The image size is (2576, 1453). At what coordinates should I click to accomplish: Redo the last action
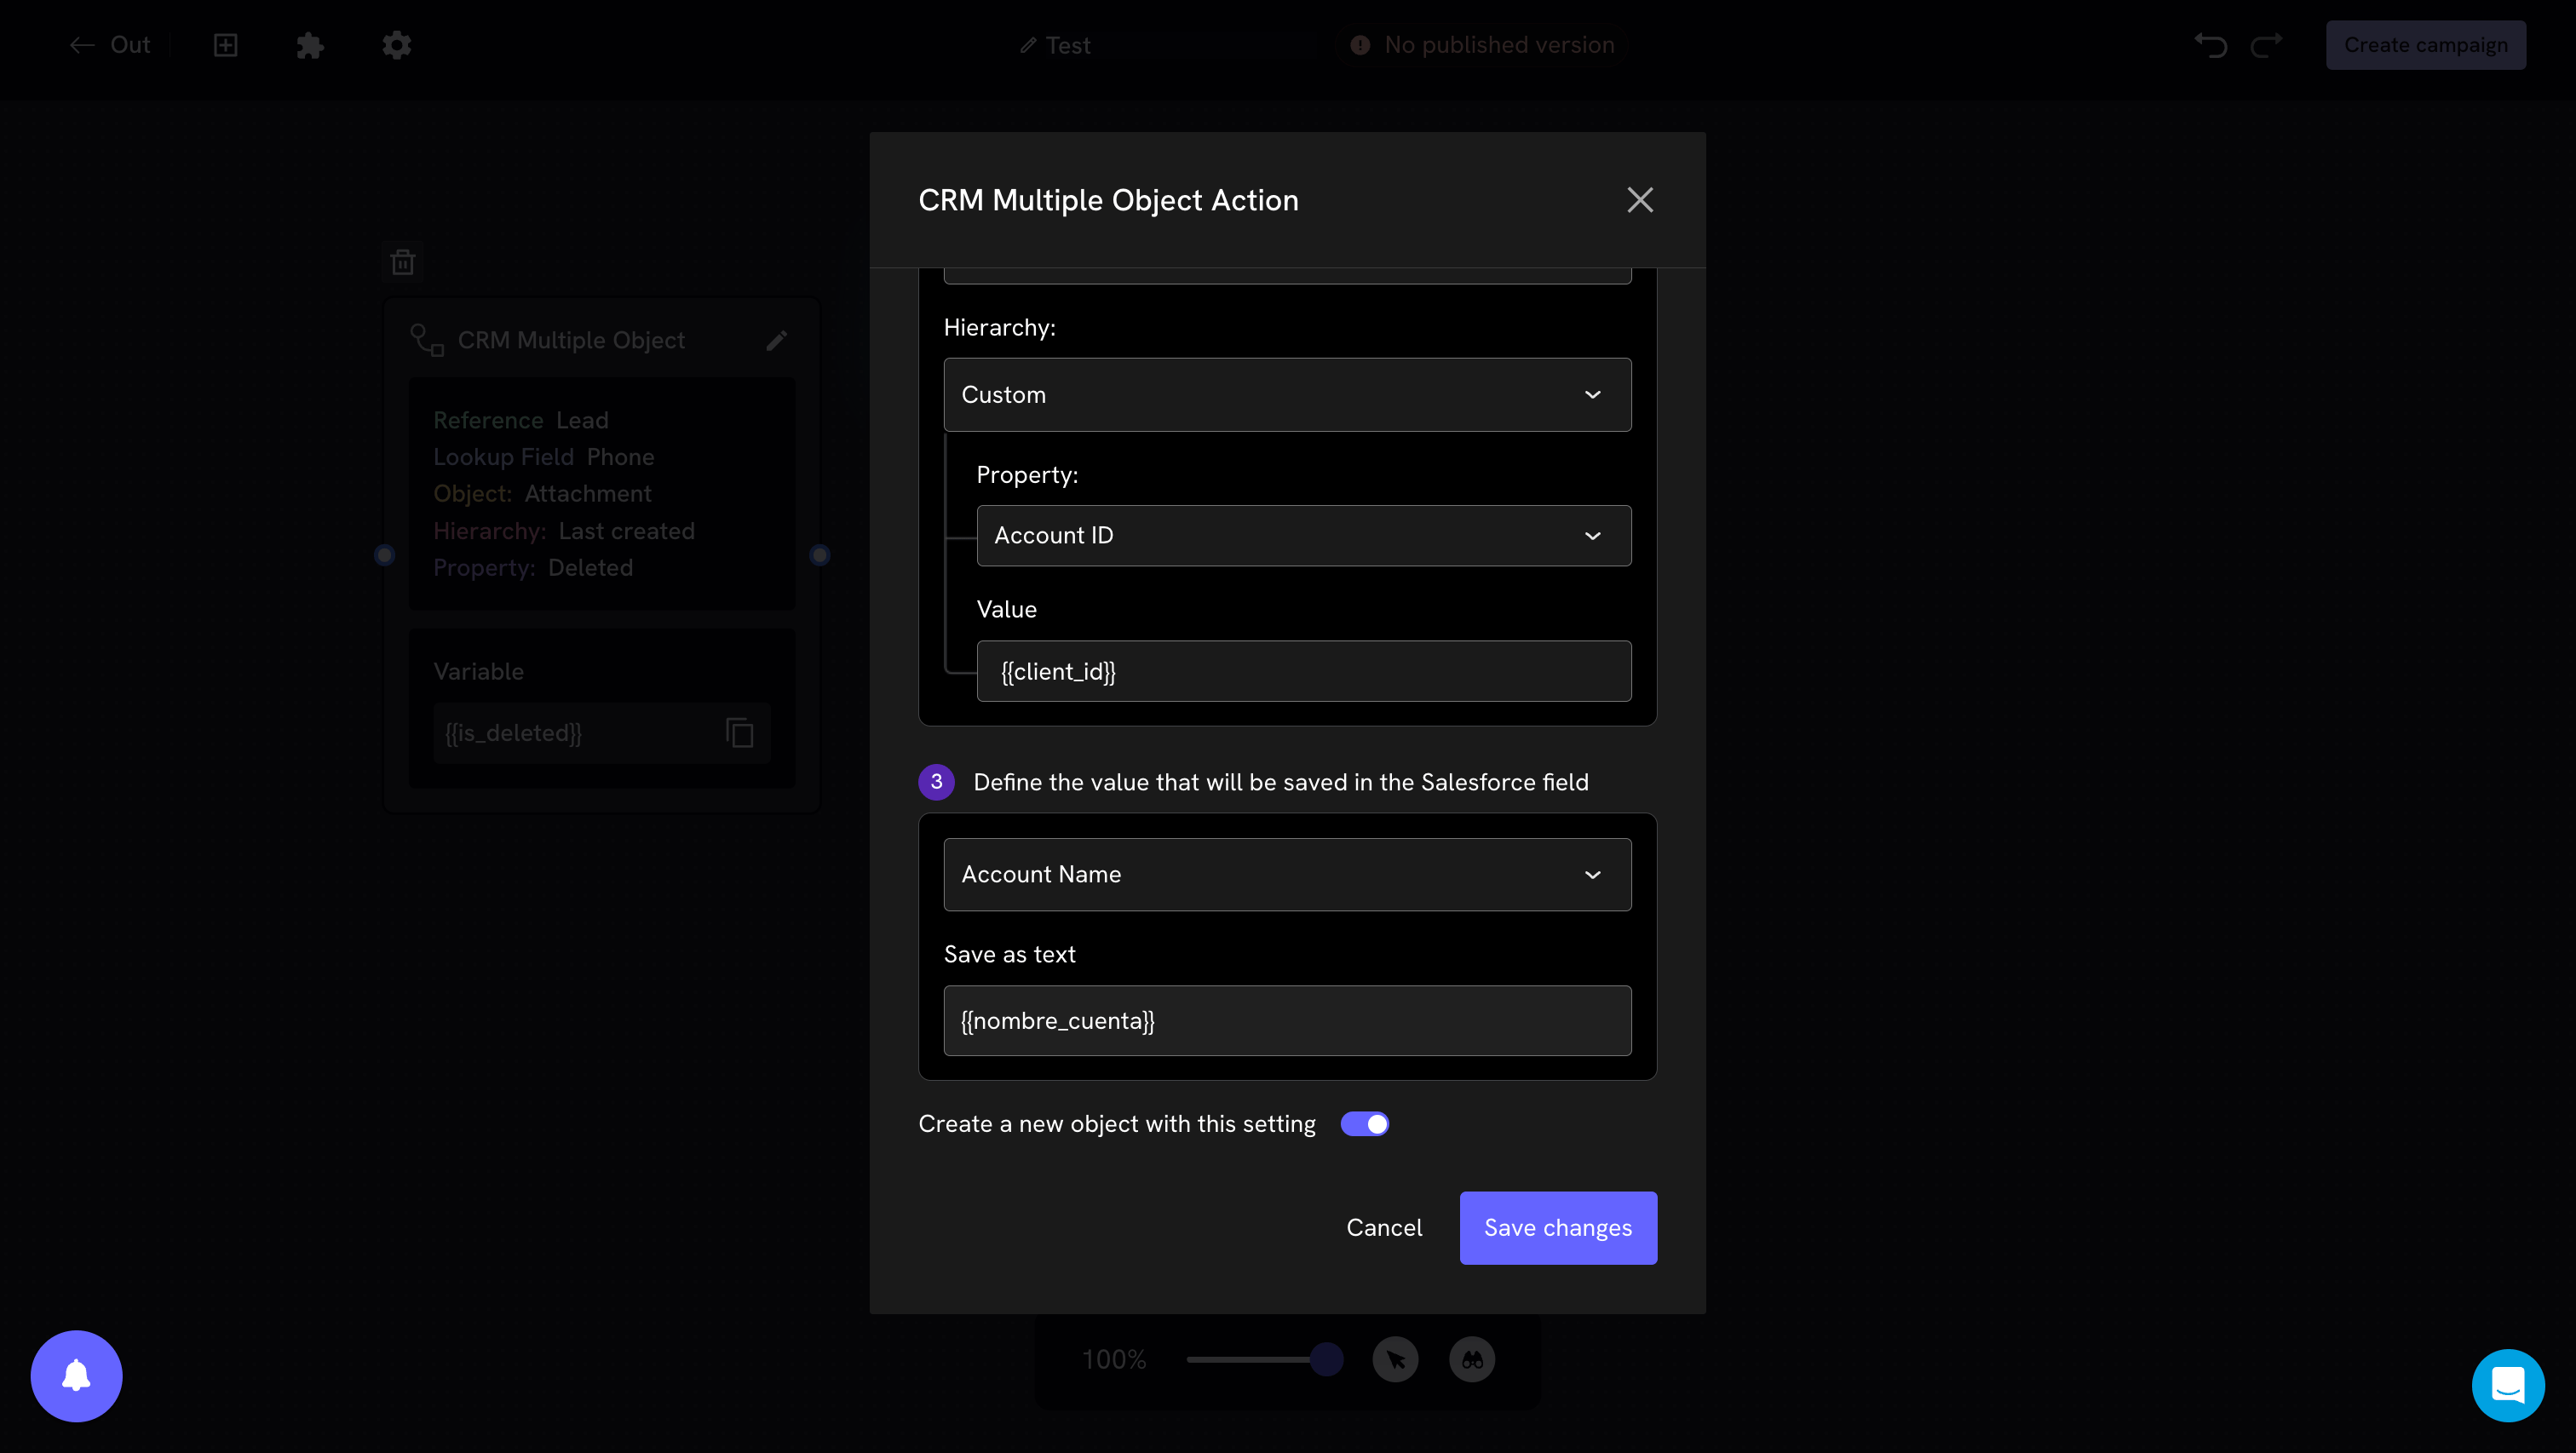click(2266, 45)
